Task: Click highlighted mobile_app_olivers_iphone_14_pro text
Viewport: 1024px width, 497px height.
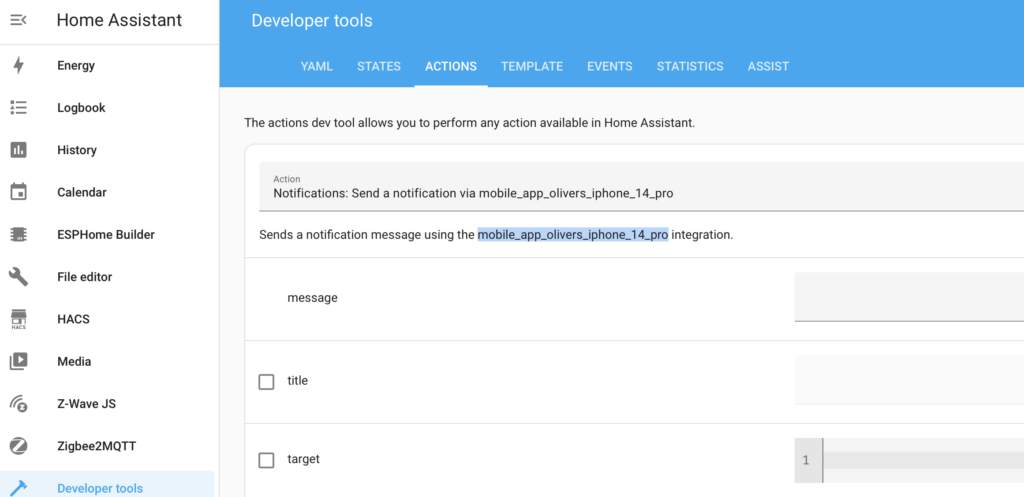Action: [x=573, y=234]
